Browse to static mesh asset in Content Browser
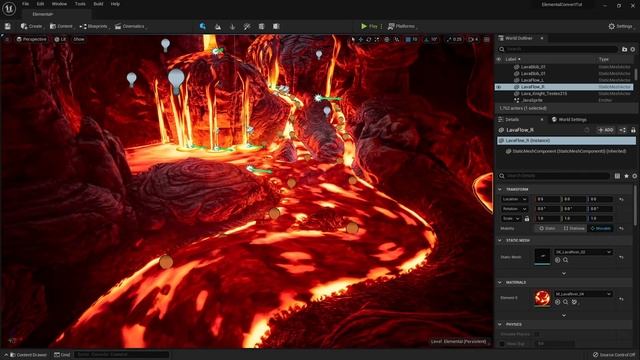640x360 pixels. click(566, 260)
